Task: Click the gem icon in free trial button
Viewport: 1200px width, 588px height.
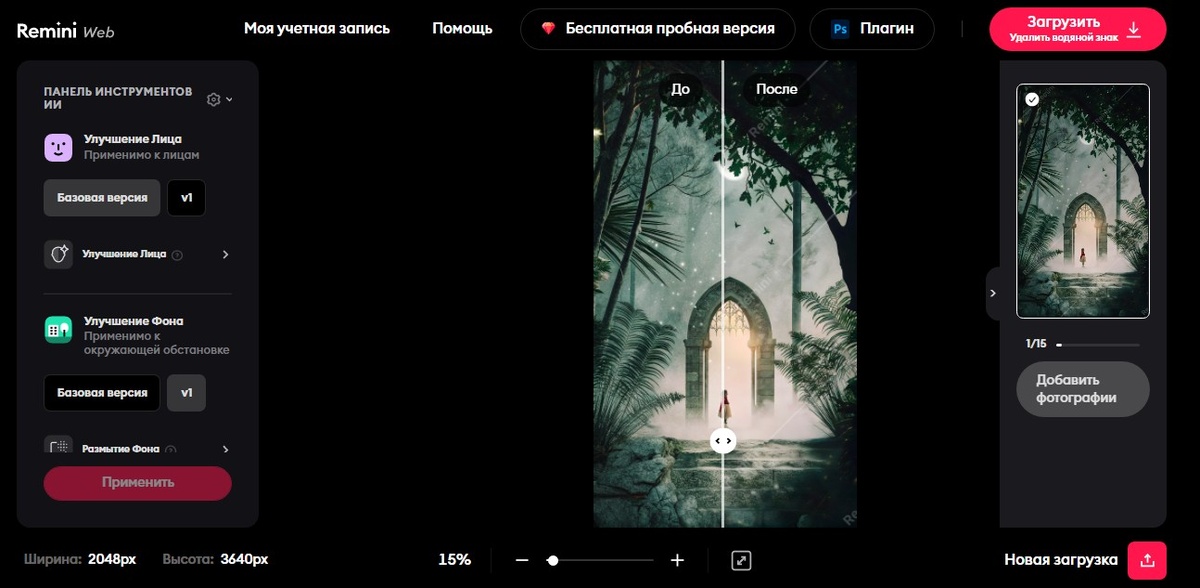Action: point(548,29)
